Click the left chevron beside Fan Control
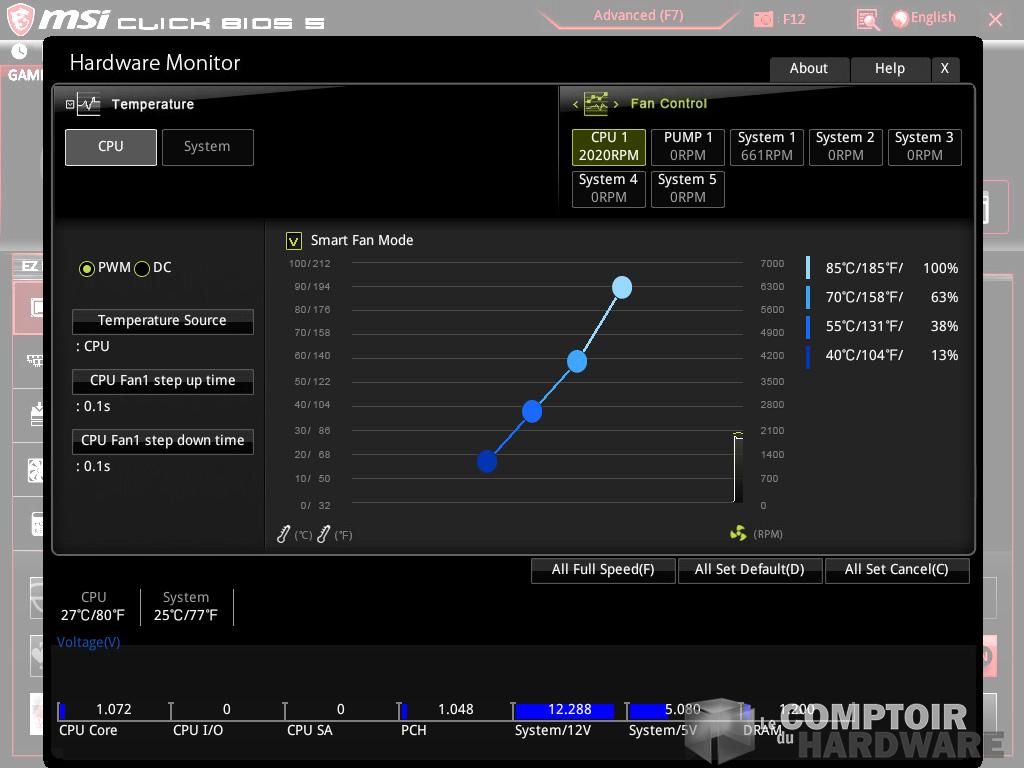This screenshot has width=1024, height=768. [575, 103]
